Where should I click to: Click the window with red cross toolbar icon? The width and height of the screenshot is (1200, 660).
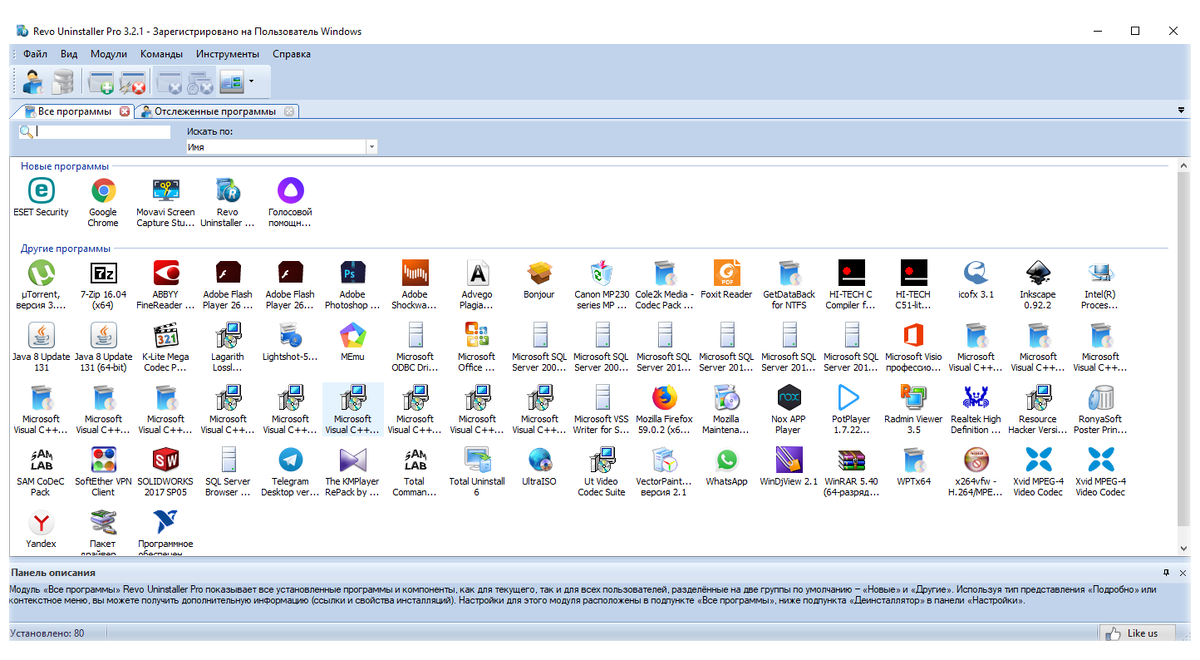tap(132, 81)
